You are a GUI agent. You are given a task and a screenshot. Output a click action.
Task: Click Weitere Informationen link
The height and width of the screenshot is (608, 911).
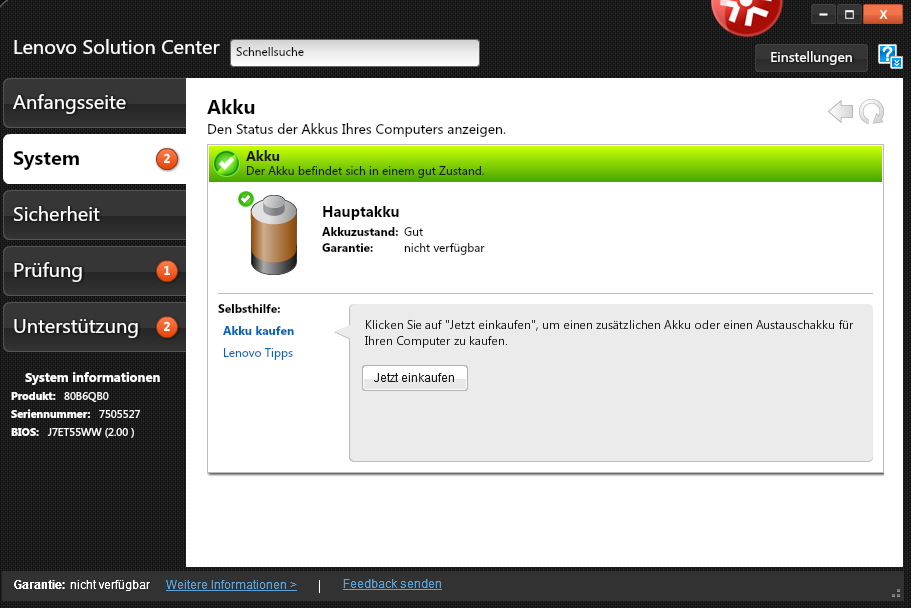(x=231, y=585)
